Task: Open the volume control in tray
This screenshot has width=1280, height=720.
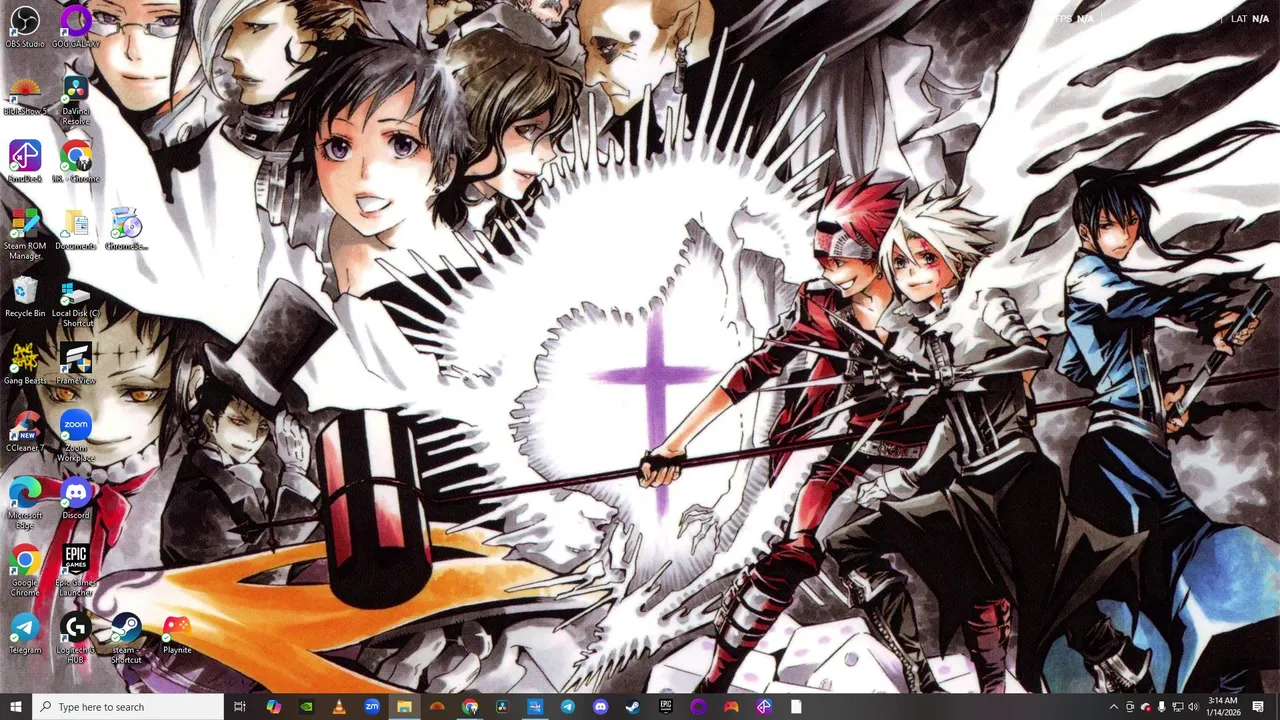Action: click(1193, 707)
